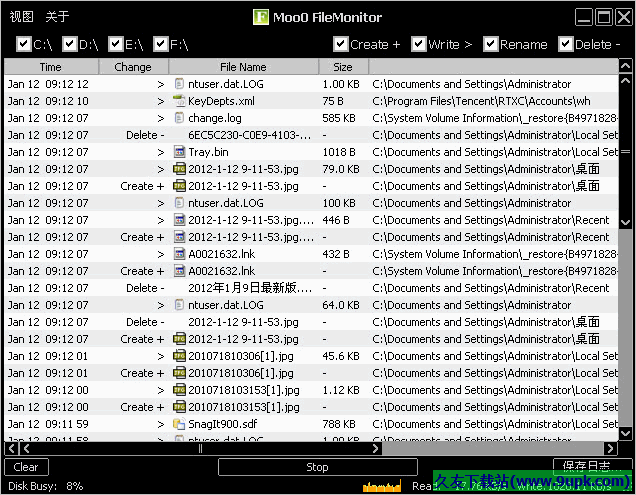Click the horizontal scrollbar thumb
This screenshot has height=495, width=636.
pos(200,448)
